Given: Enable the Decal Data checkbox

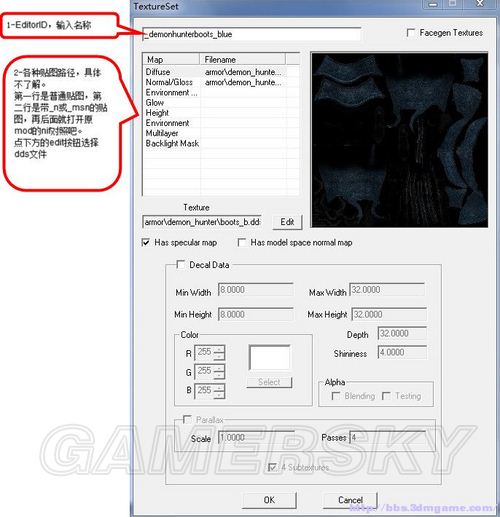Looking at the screenshot, I should click(181, 265).
